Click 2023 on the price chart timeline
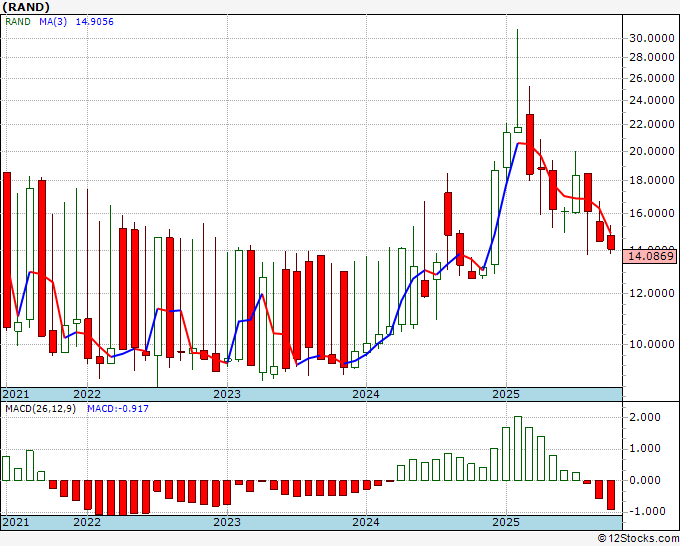The image size is (680, 546). pyautogui.click(x=227, y=394)
